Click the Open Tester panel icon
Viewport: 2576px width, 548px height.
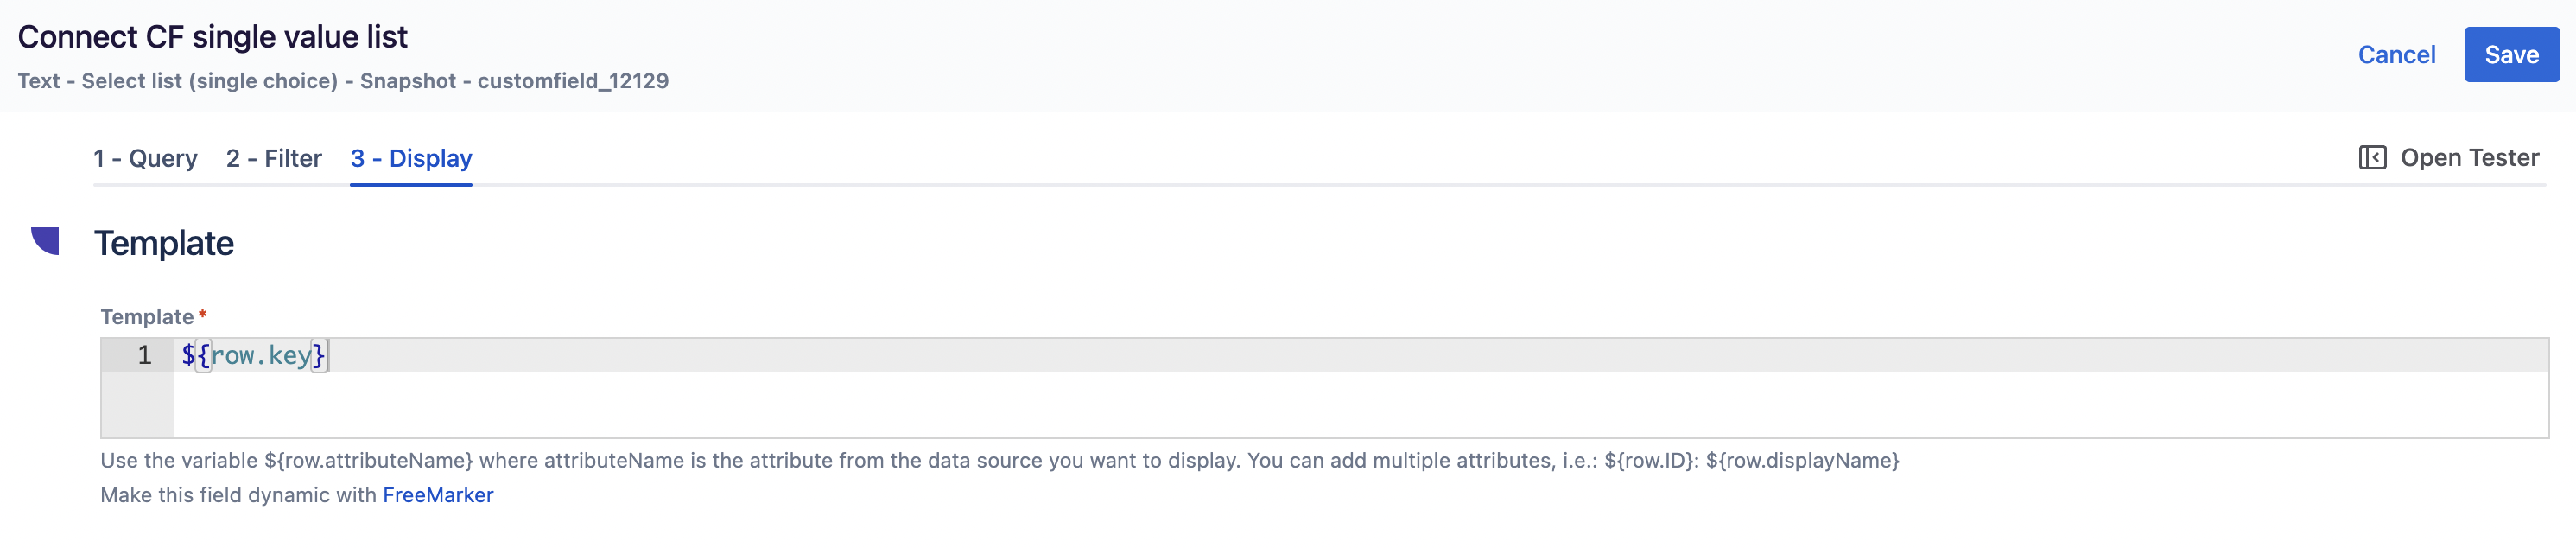point(2372,158)
